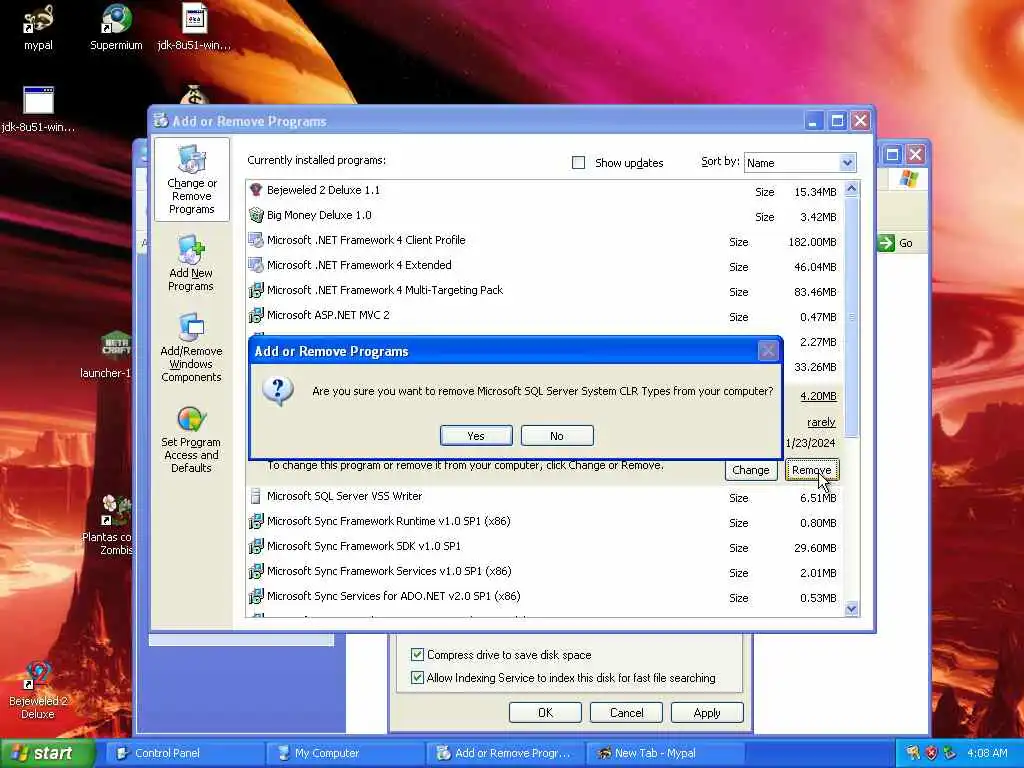Open Add/Remove Windows Components

191,348
